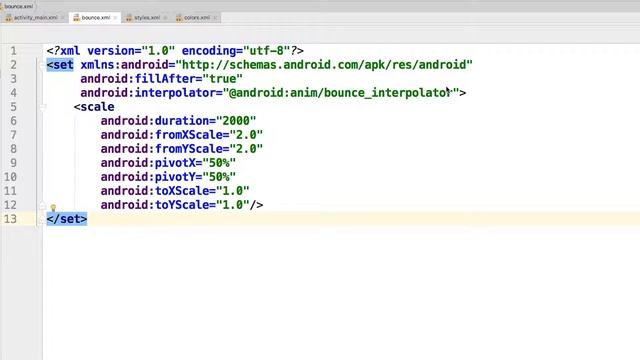Screen dimensions: 640x360
Task: Close the activity_main.xml tab
Action: click(x=62, y=18)
